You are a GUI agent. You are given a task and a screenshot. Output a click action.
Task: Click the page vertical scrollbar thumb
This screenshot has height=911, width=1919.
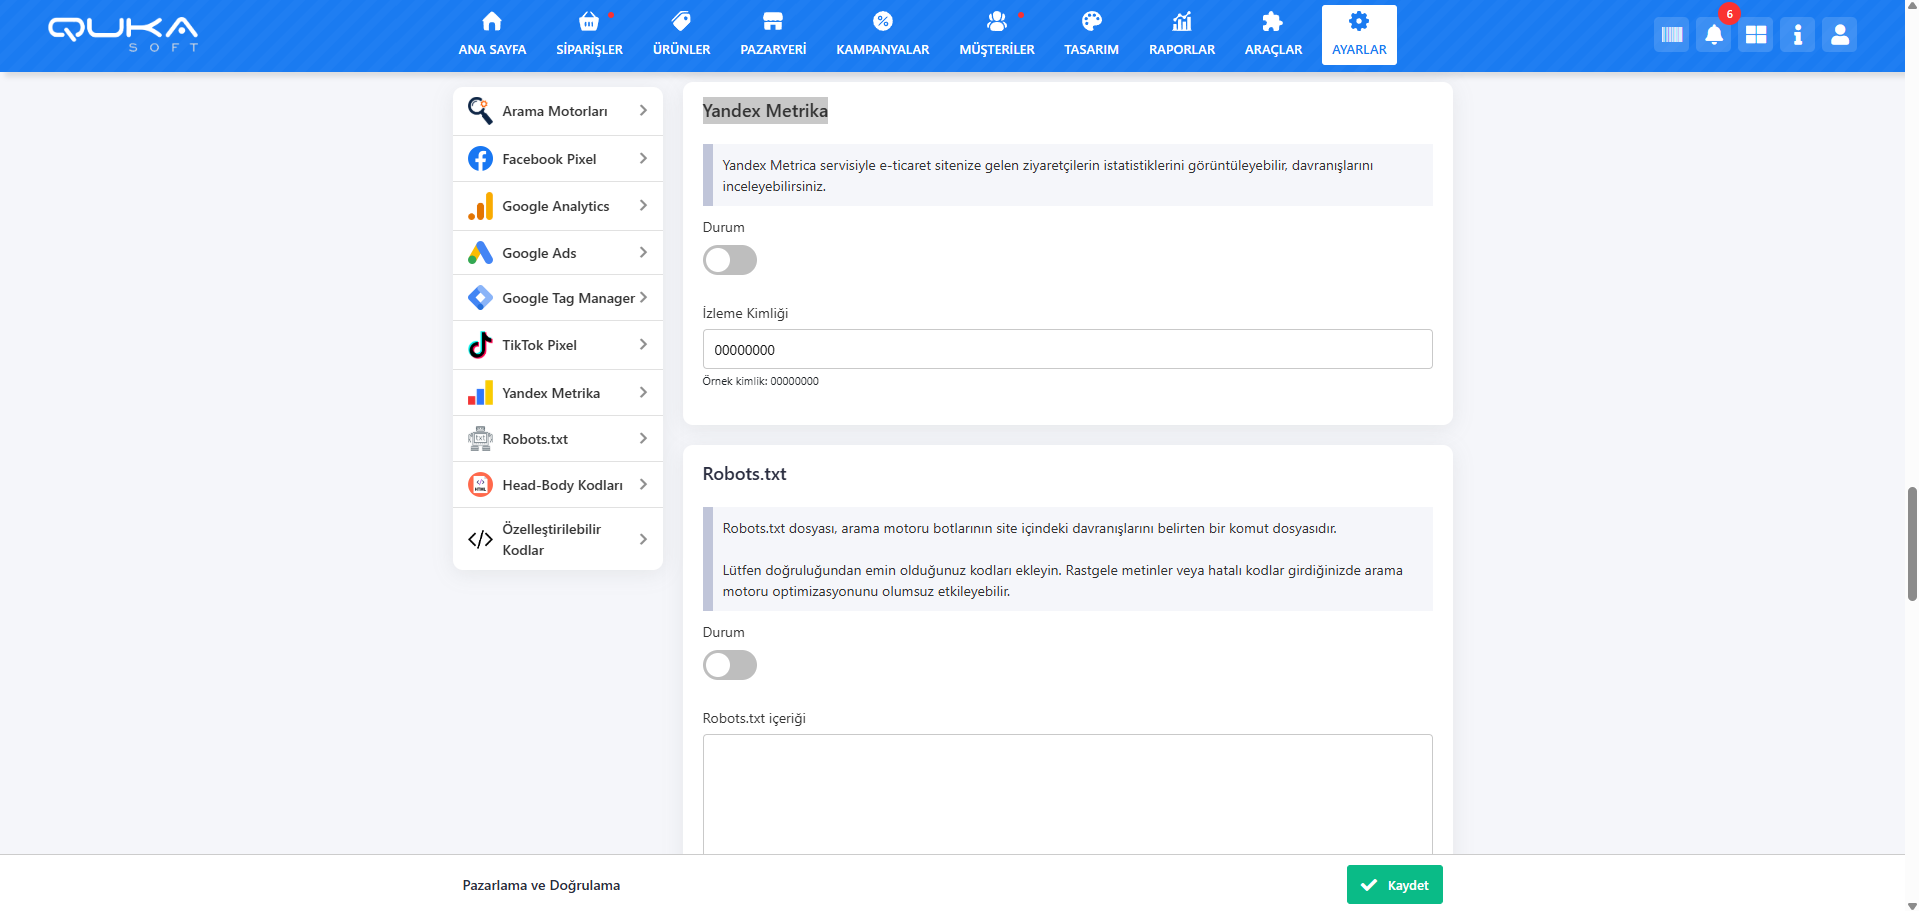pyautogui.click(x=1912, y=543)
